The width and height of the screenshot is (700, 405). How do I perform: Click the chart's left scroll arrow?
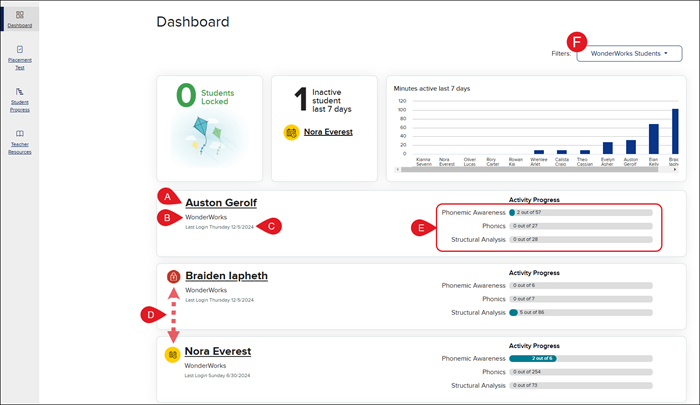point(399,169)
